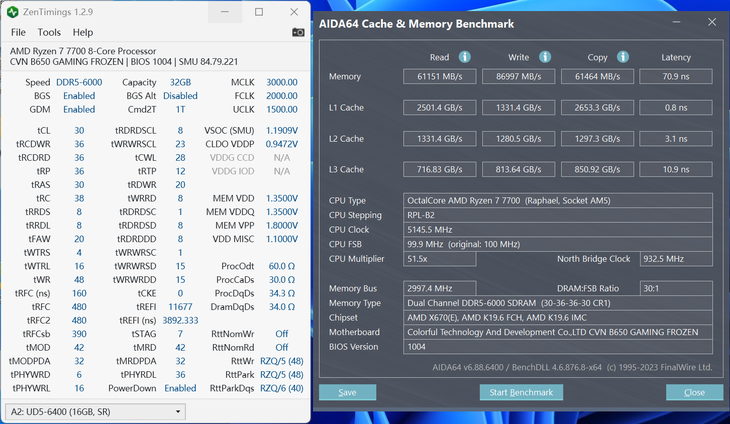Click North Bridge Clock field 932.5 MHz

click(x=676, y=259)
